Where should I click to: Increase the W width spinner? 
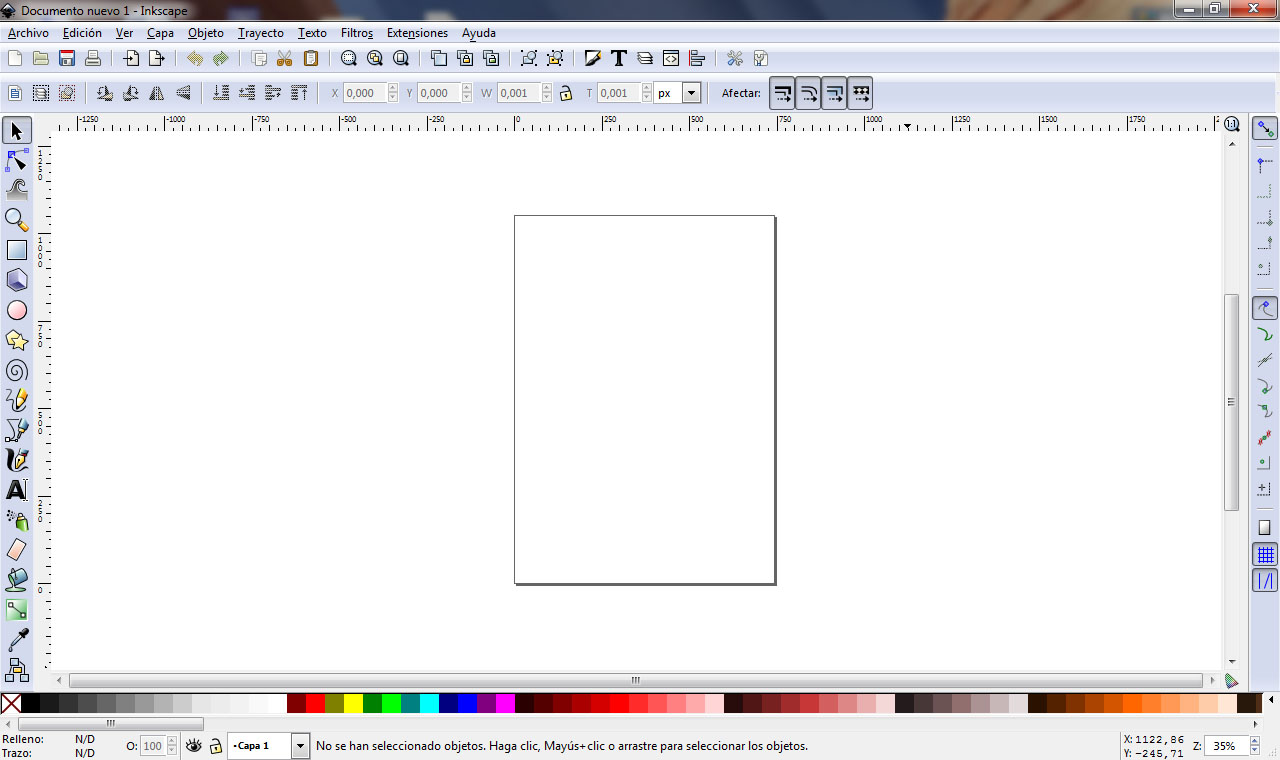547,88
